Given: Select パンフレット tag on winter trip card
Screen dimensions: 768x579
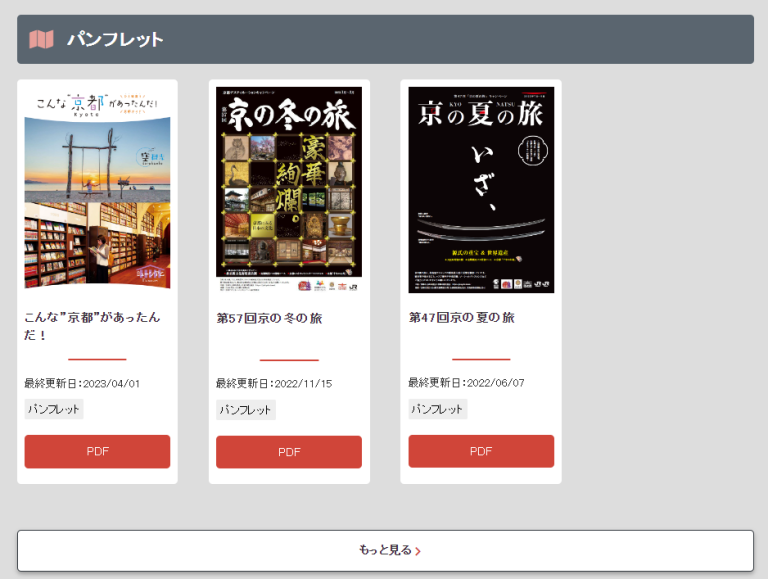Looking at the screenshot, I should pos(246,410).
